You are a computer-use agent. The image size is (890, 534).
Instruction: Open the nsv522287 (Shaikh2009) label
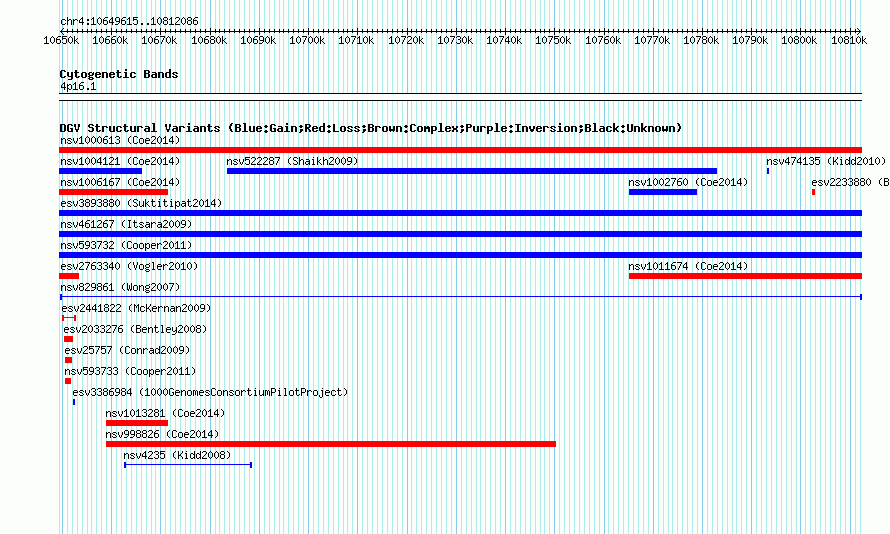(293, 161)
